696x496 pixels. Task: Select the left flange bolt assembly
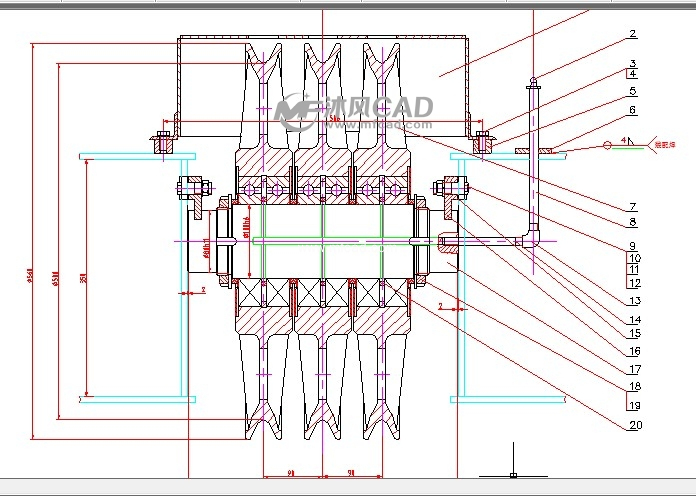point(193,188)
